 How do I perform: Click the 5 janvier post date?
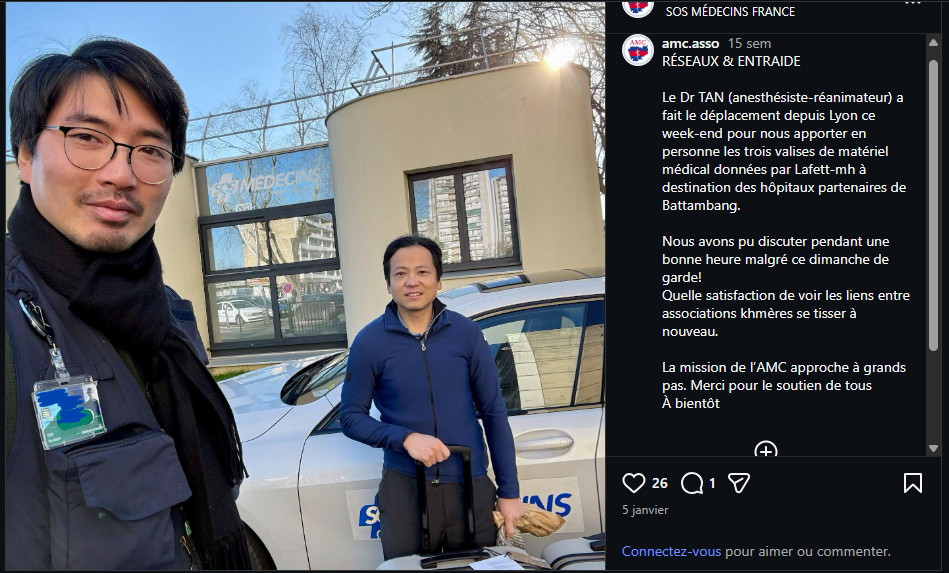pos(645,510)
